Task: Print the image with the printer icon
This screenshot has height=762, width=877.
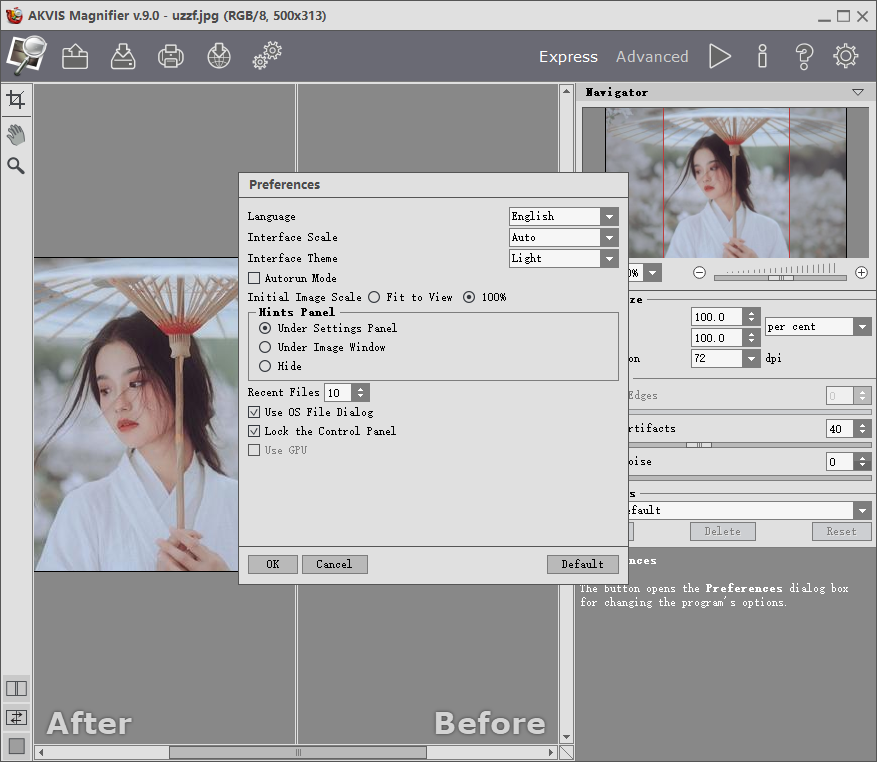Action: pyautogui.click(x=171, y=57)
